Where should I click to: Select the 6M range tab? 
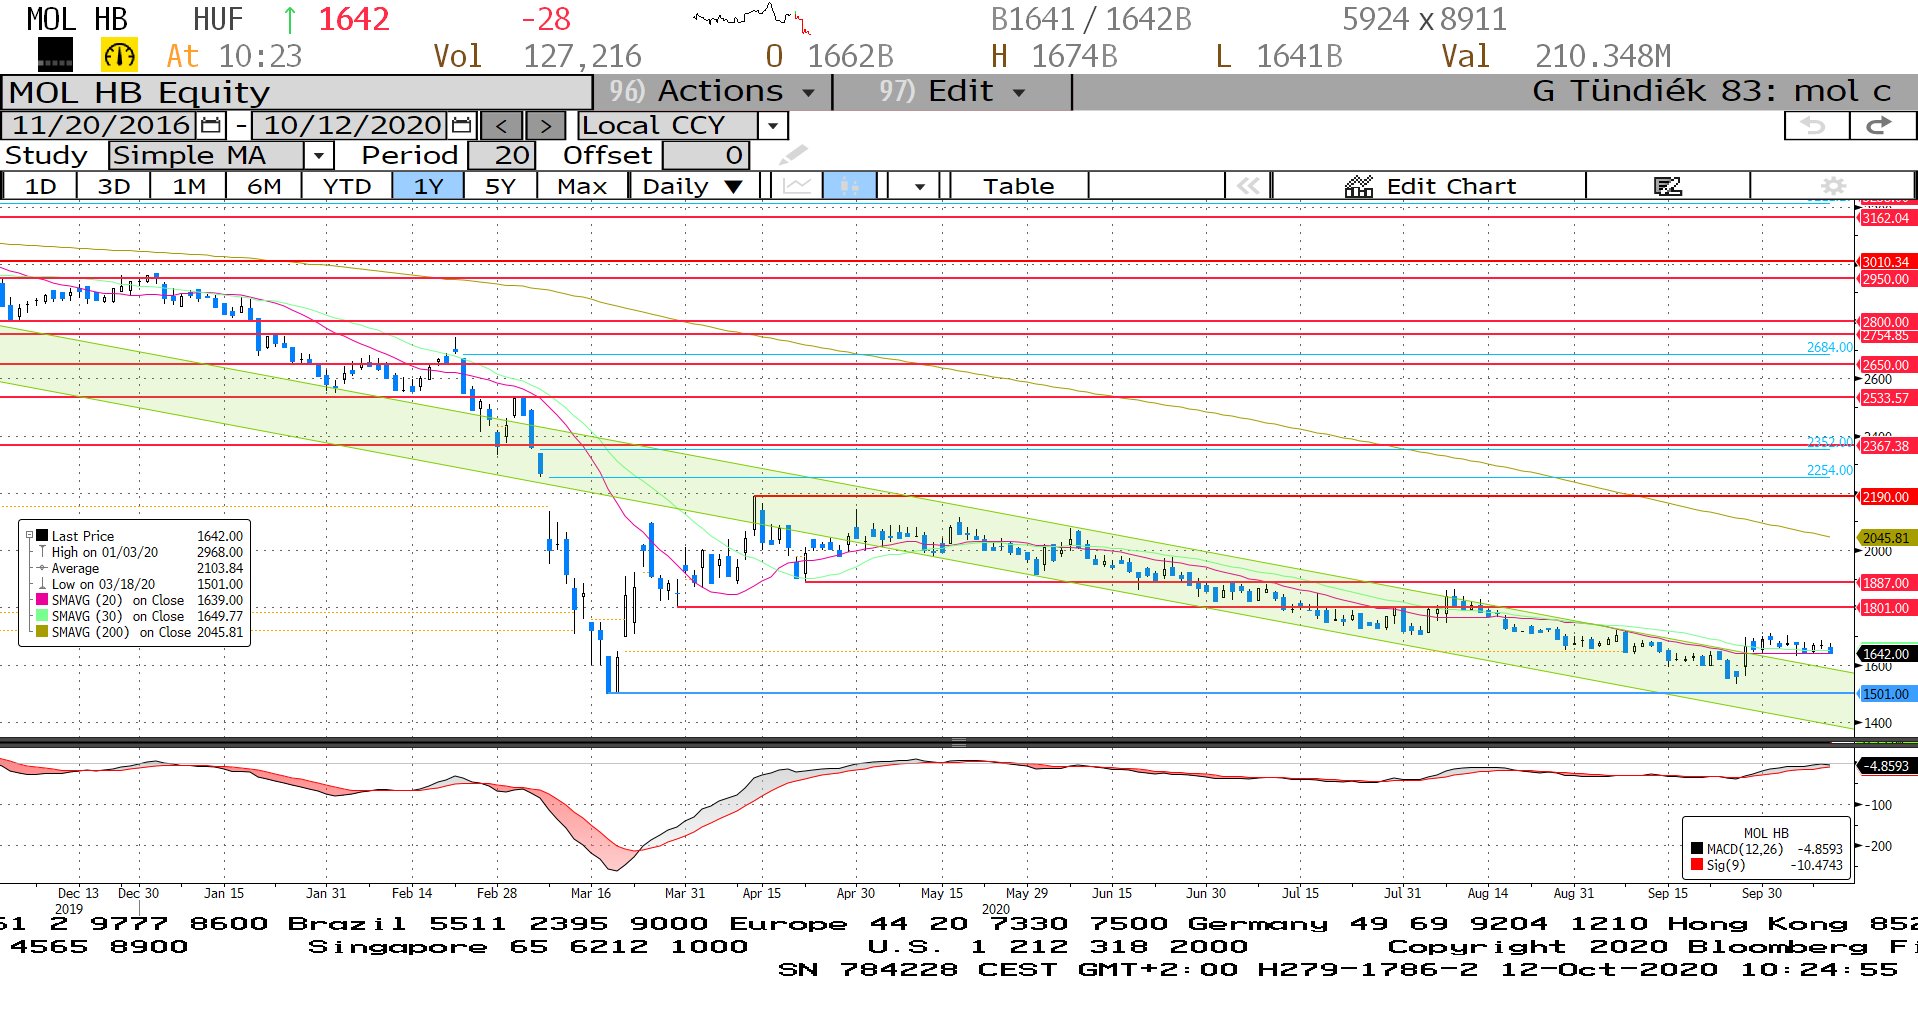tap(264, 186)
